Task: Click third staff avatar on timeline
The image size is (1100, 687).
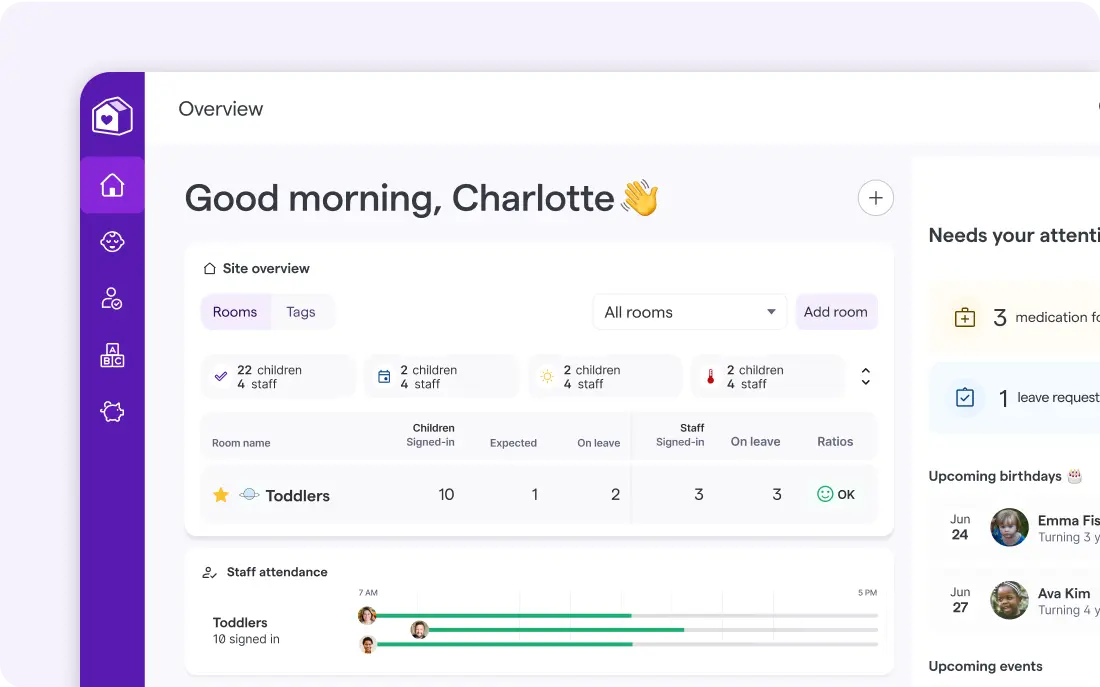Action: (x=368, y=643)
